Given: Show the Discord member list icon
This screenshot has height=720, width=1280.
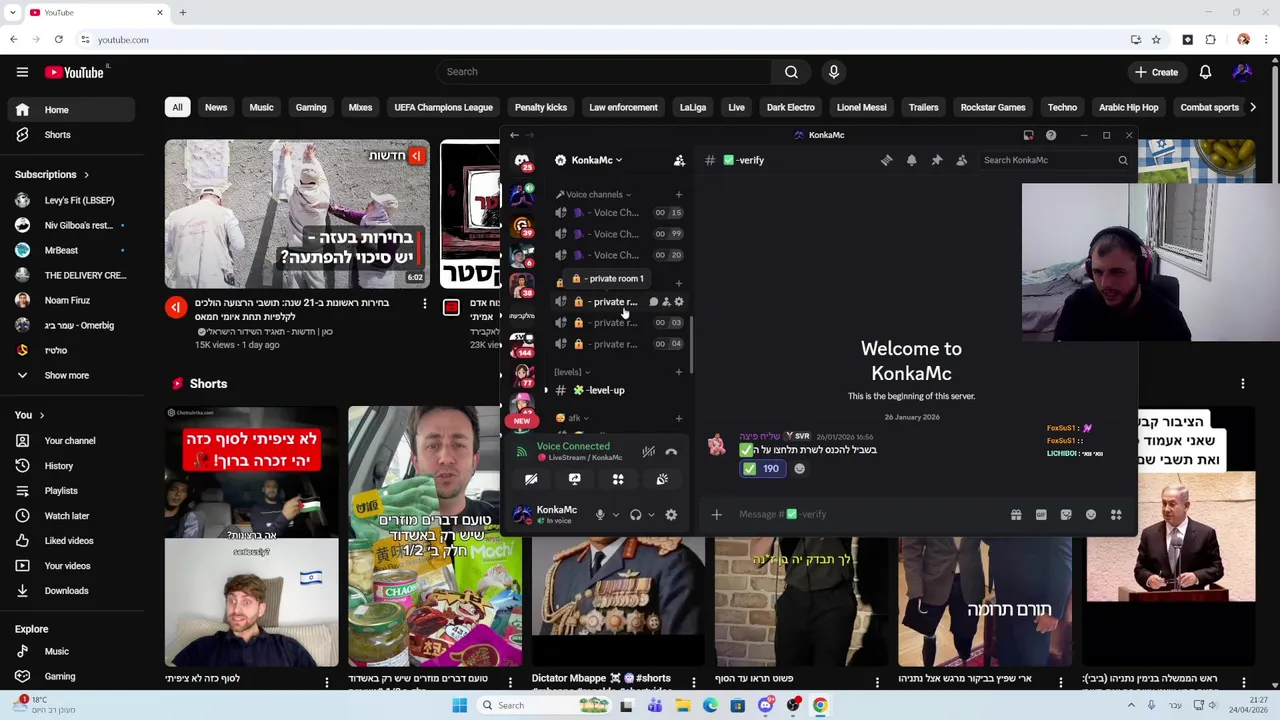Looking at the screenshot, I should (x=962, y=160).
